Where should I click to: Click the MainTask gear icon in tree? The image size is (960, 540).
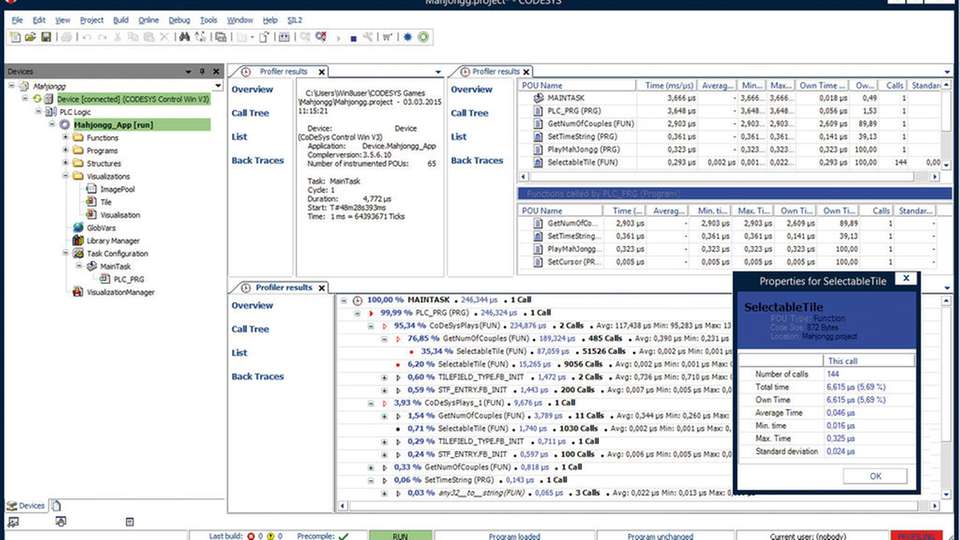(92, 266)
